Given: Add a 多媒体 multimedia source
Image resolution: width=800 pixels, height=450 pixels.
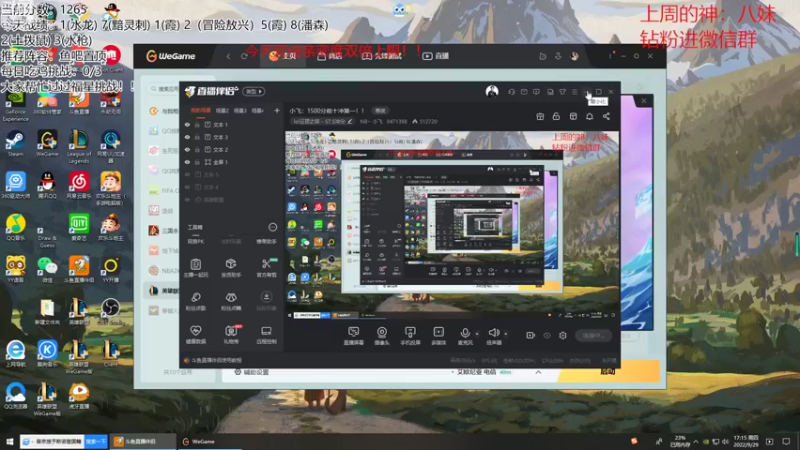Looking at the screenshot, I should tap(439, 336).
